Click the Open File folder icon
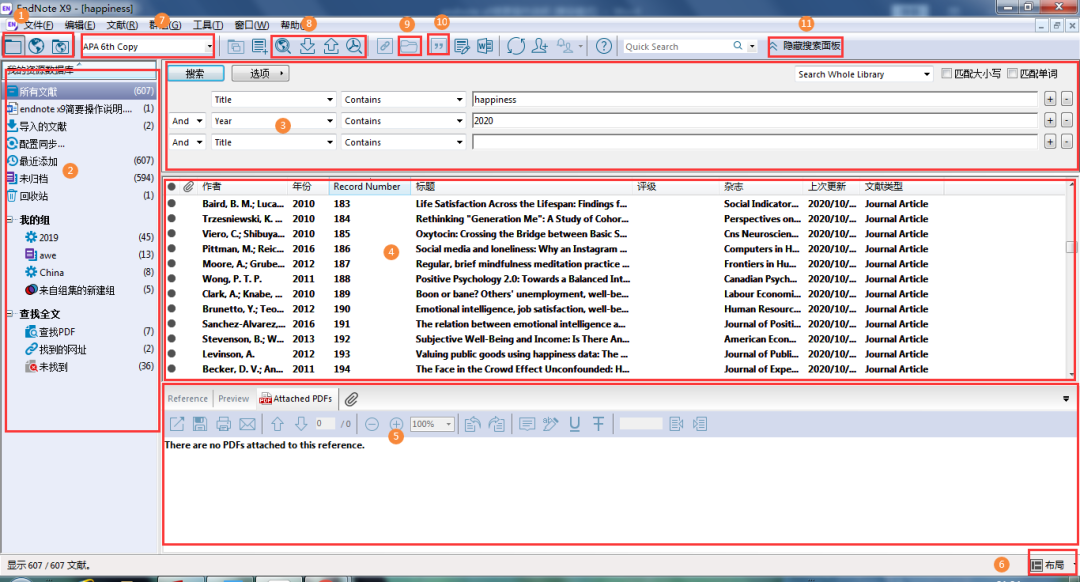The height and width of the screenshot is (582, 1080). click(409, 46)
